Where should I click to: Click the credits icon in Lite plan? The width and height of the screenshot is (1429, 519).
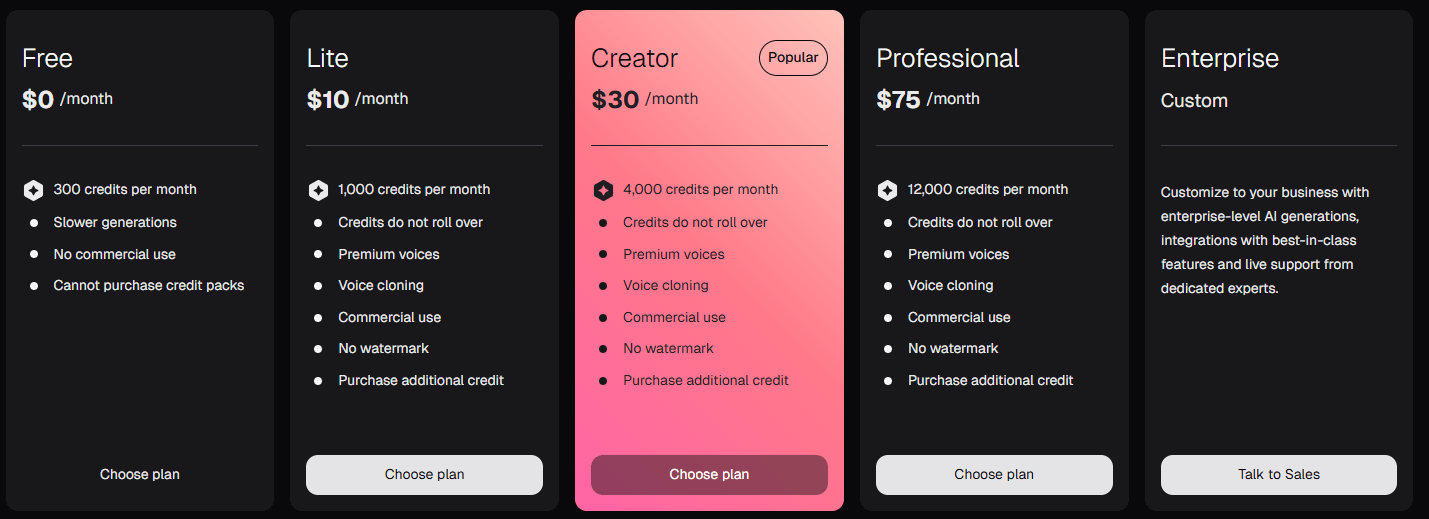(x=318, y=190)
